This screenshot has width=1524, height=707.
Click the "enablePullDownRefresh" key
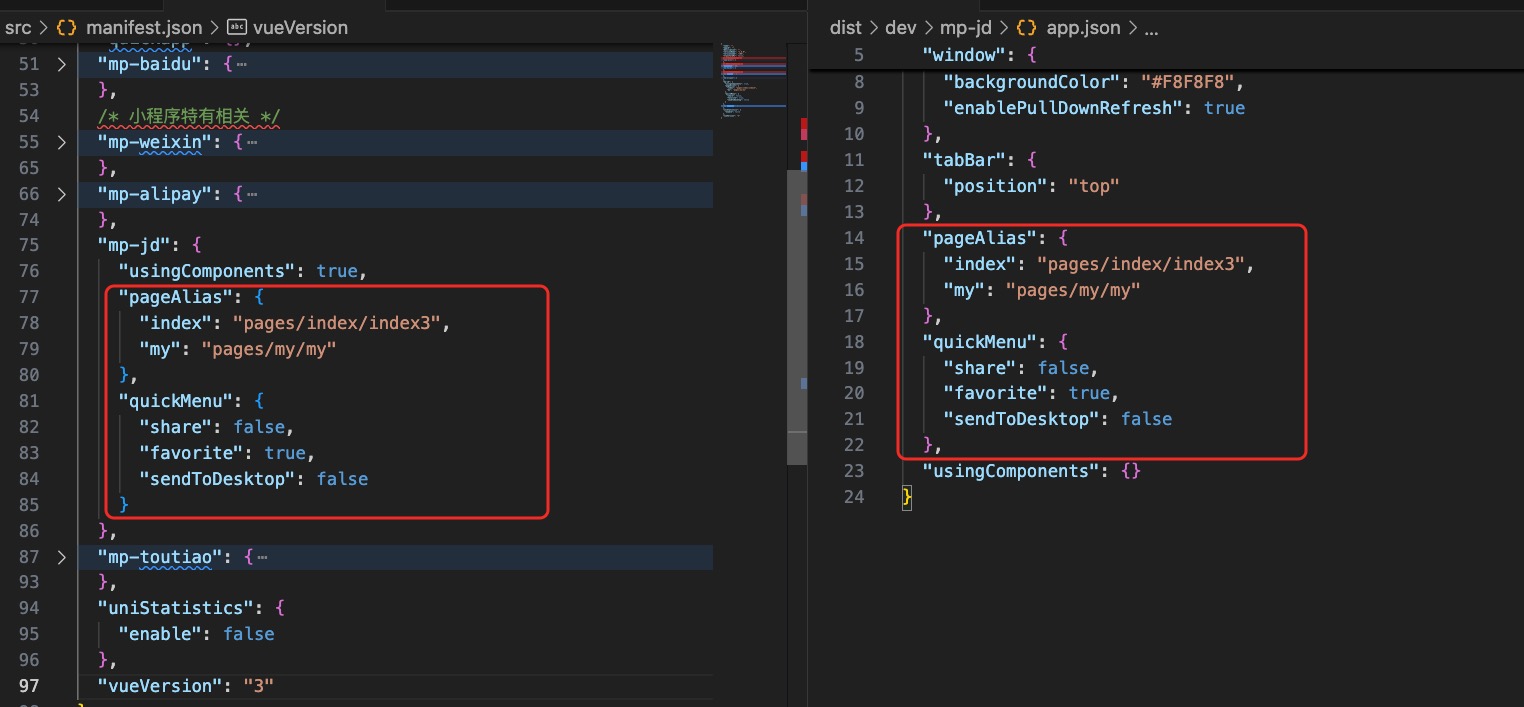tap(1063, 107)
